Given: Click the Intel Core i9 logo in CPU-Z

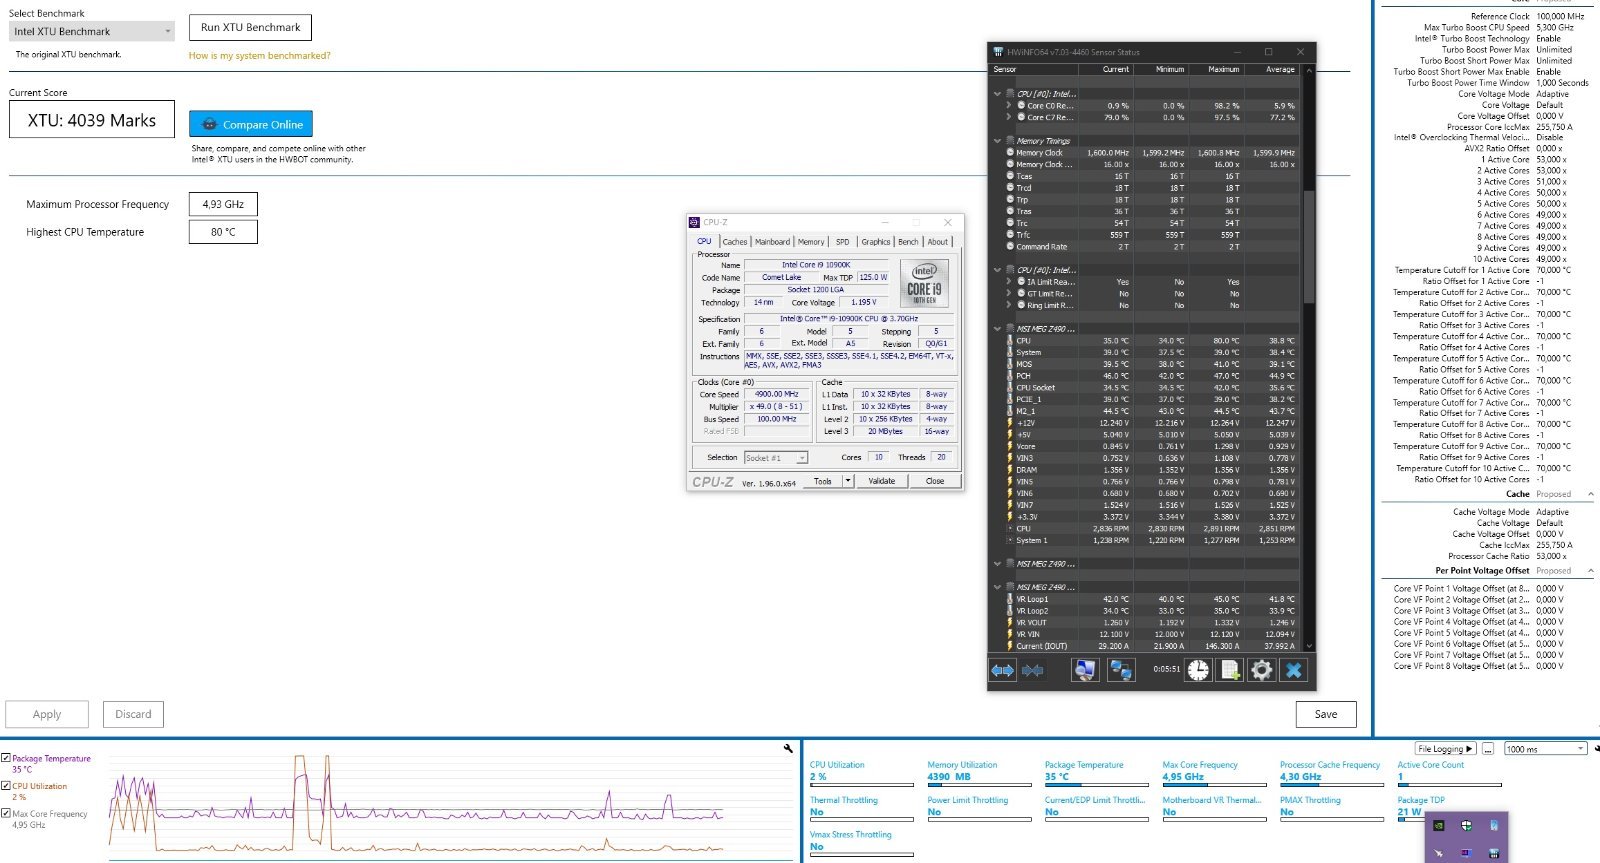Looking at the screenshot, I should click(924, 283).
